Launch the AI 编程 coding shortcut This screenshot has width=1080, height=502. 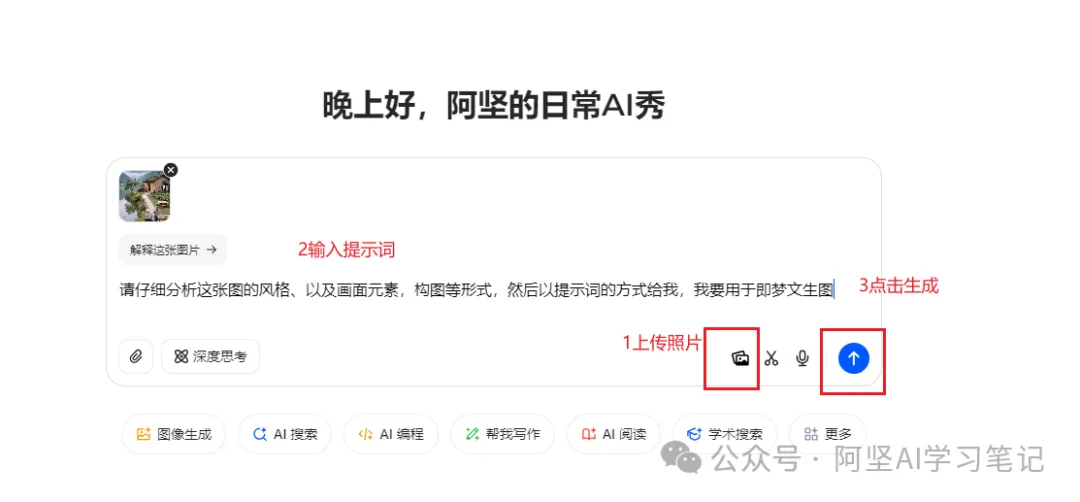point(391,435)
